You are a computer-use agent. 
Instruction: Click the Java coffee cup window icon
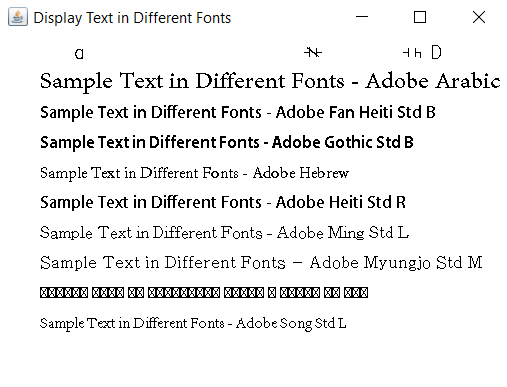click(x=18, y=17)
